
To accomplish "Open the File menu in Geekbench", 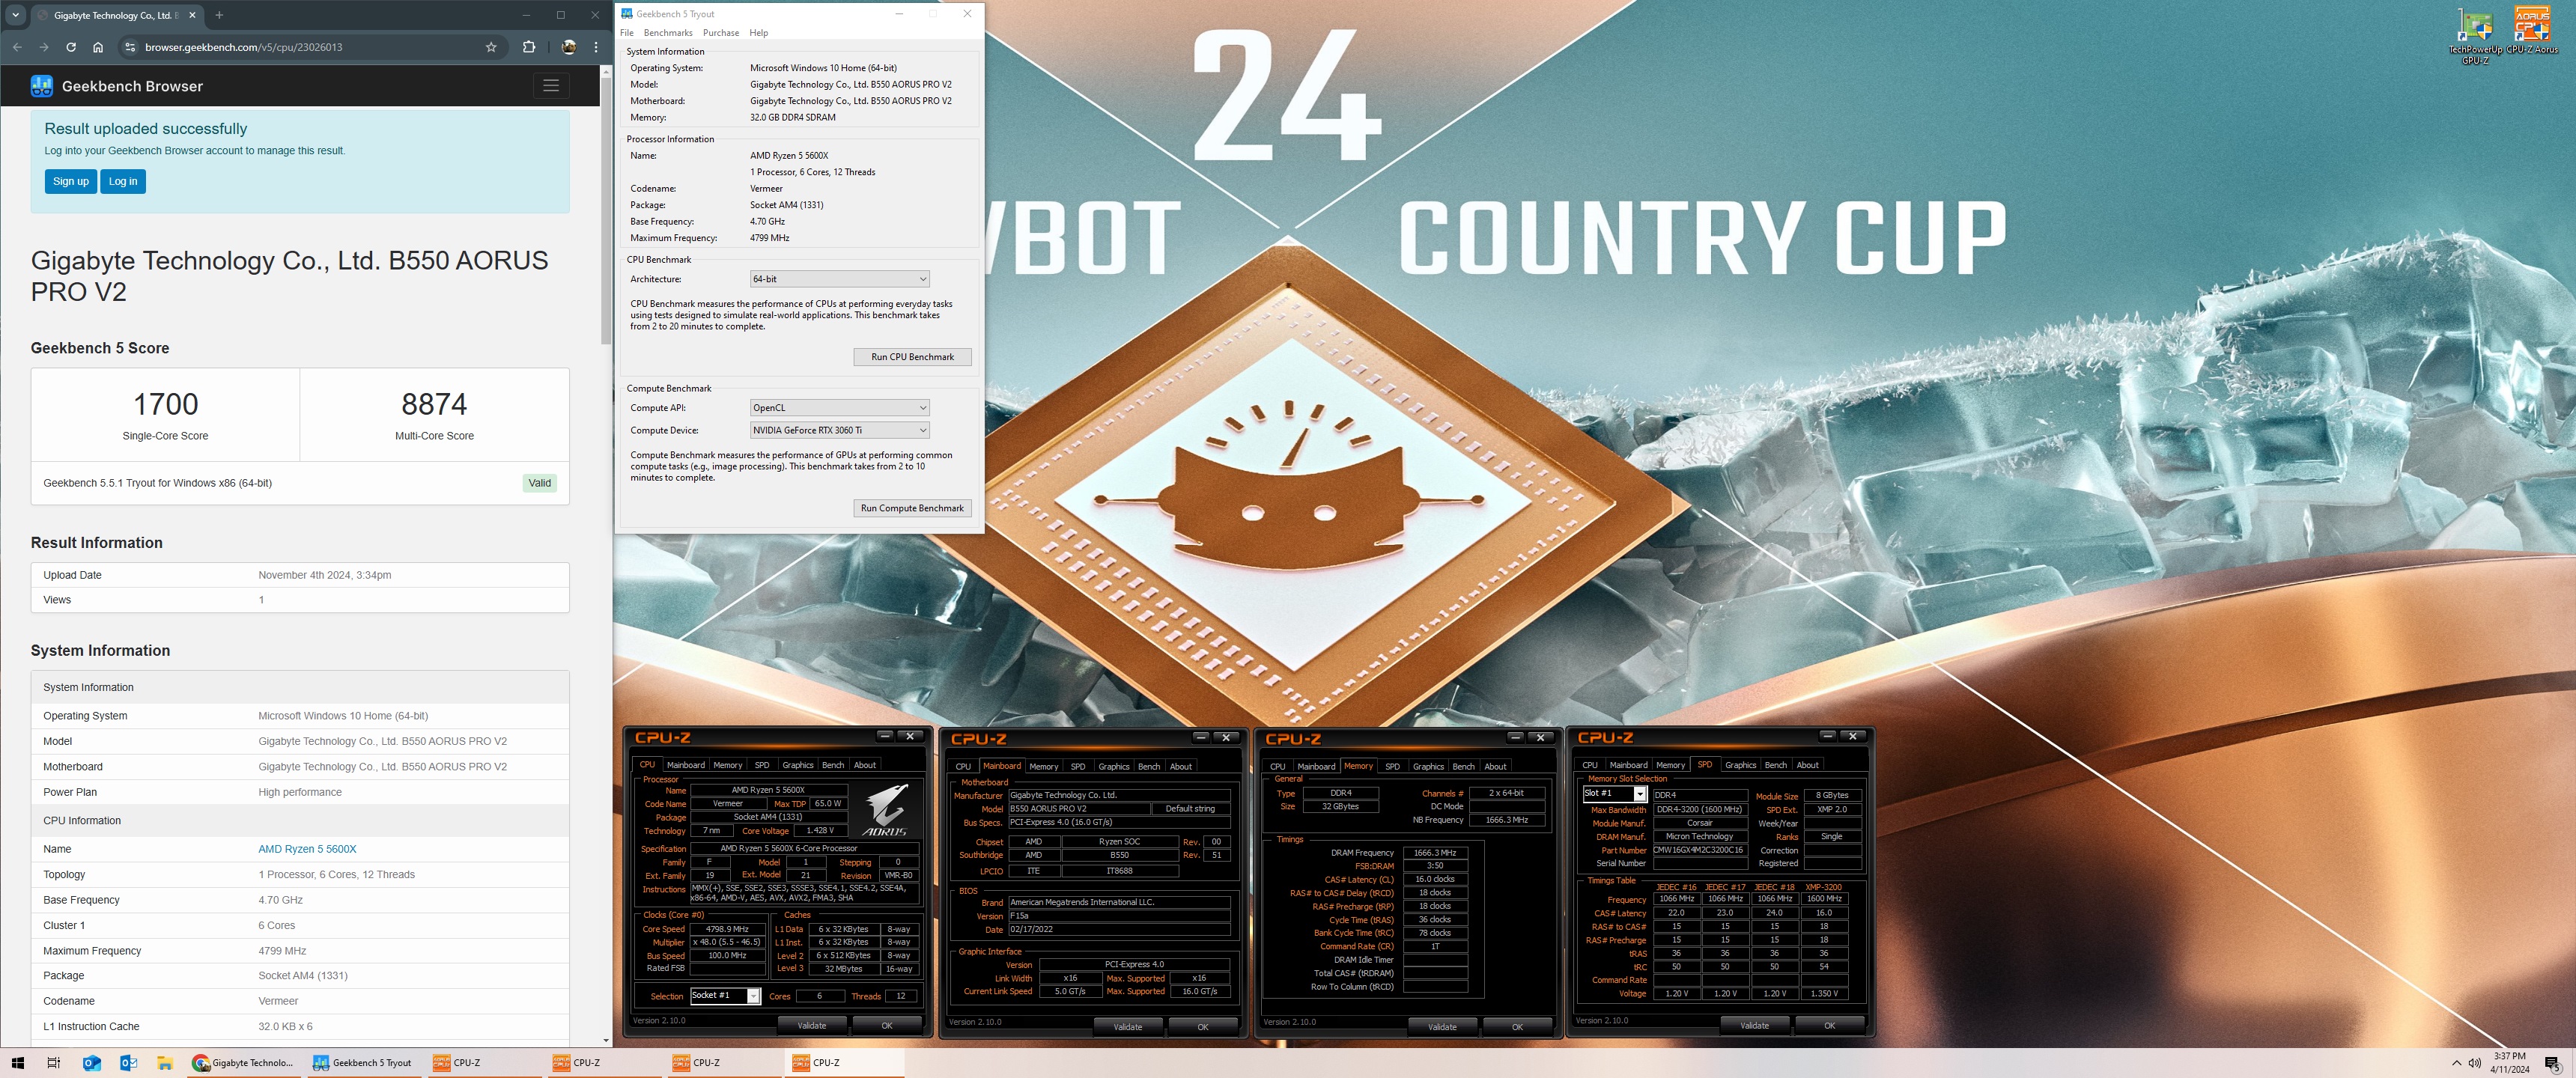I will click(627, 33).
